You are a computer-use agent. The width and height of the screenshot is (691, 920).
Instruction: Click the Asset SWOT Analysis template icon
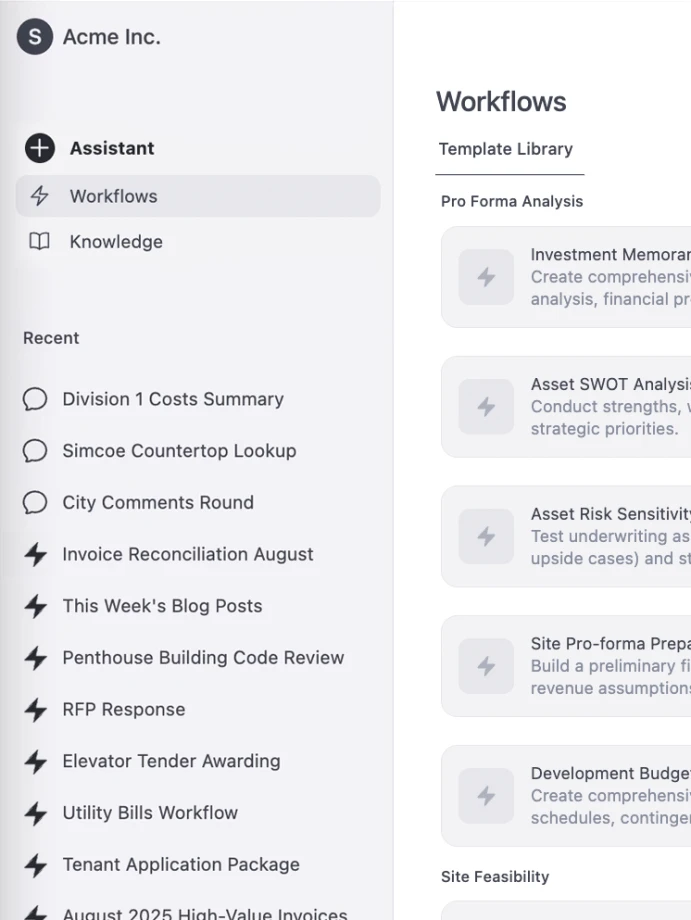(x=486, y=407)
